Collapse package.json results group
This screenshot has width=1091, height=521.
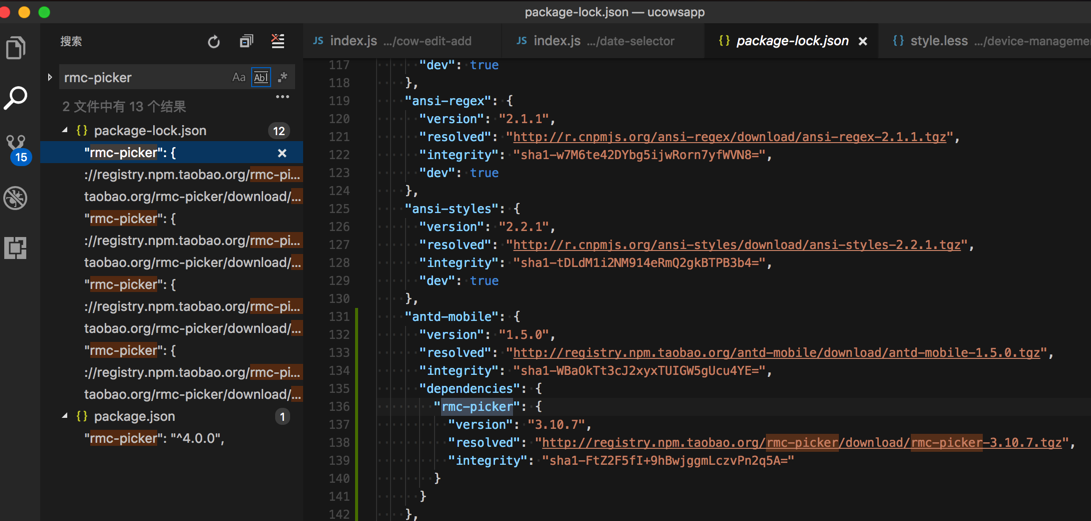pyautogui.click(x=65, y=417)
